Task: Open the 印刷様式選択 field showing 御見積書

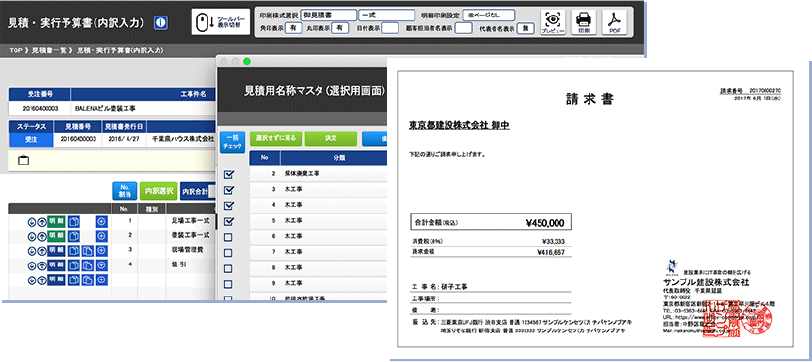Action: click(x=328, y=15)
